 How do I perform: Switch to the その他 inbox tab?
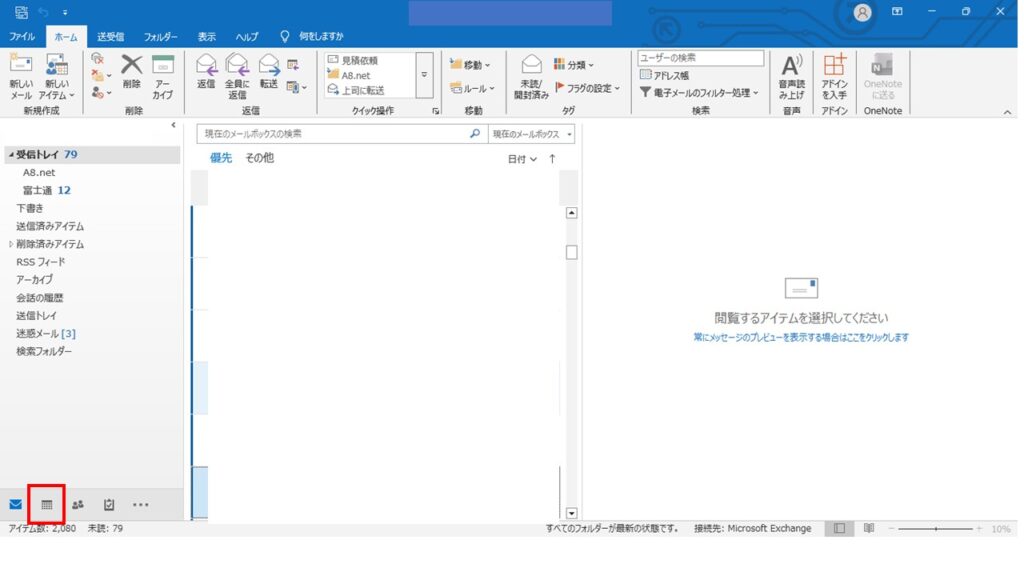pos(259,158)
